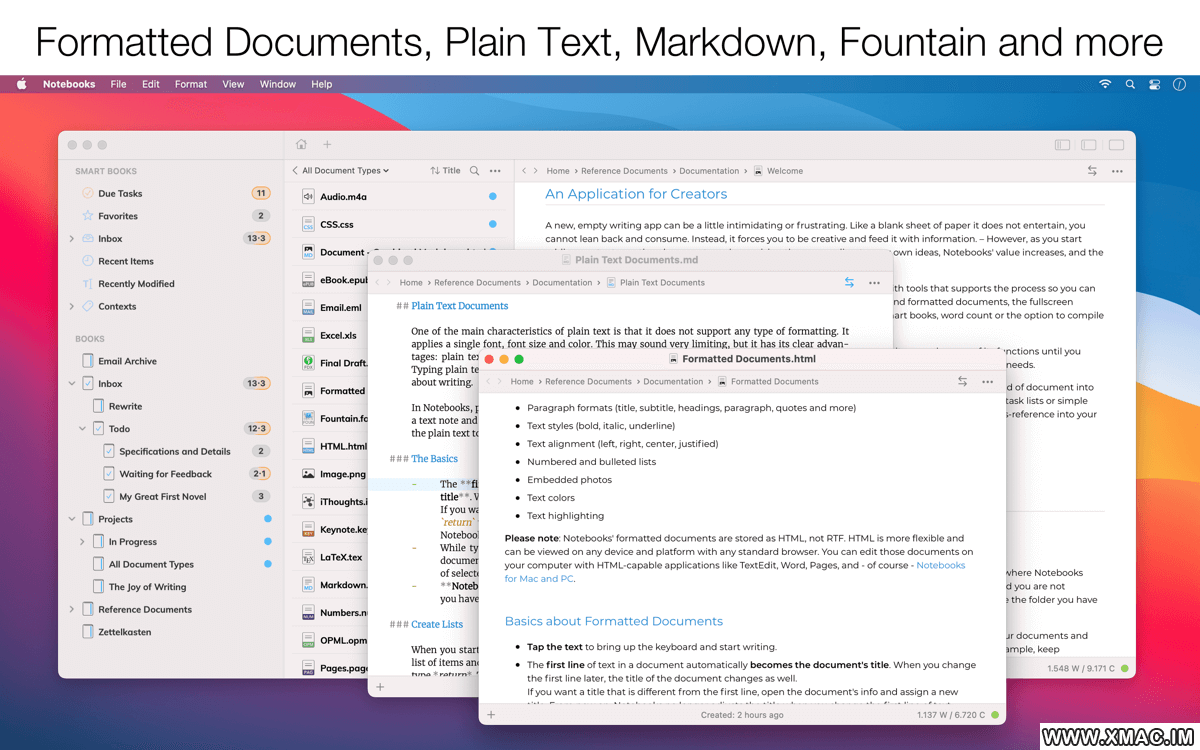
Task: Select the Email Archive book
Action: click(127, 361)
